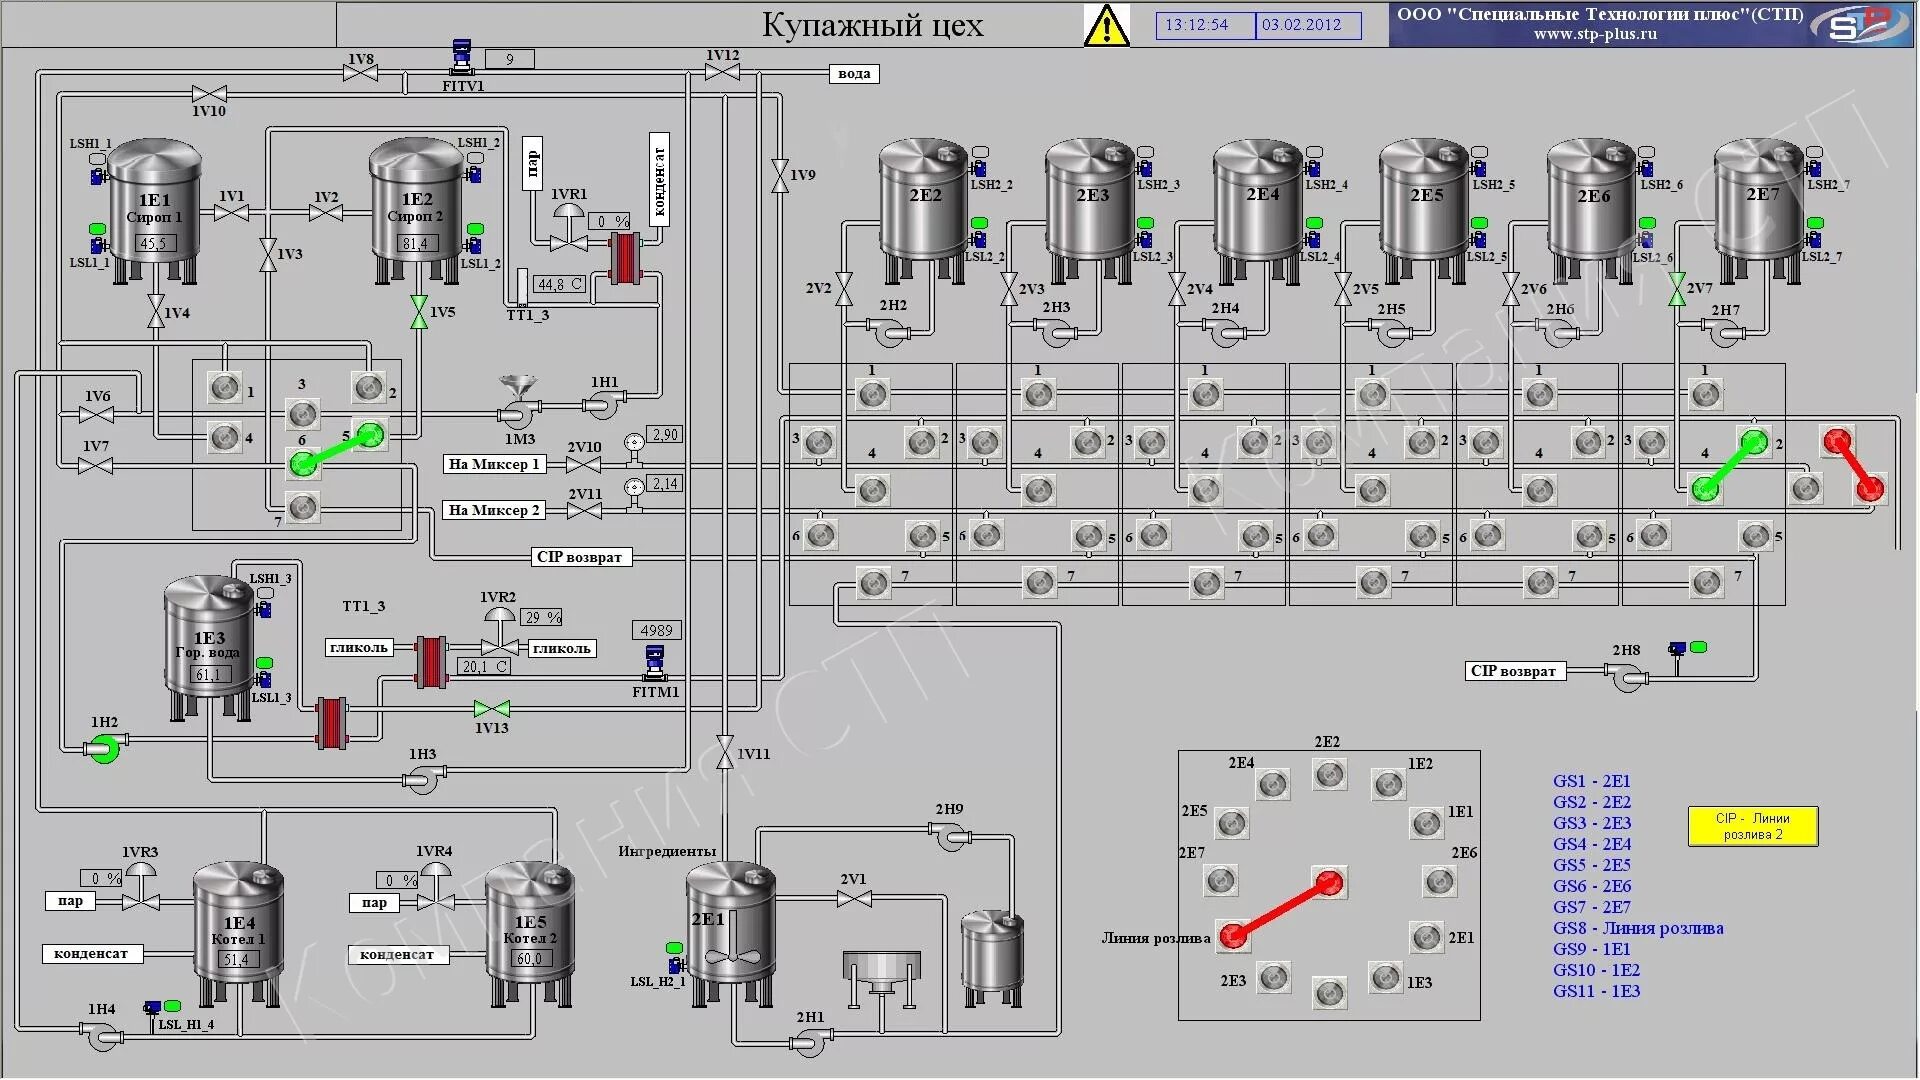This screenshot has width=1920, height=1080.
Task: Click the yellow warning alarm triangle
Action: point(1106,27)
